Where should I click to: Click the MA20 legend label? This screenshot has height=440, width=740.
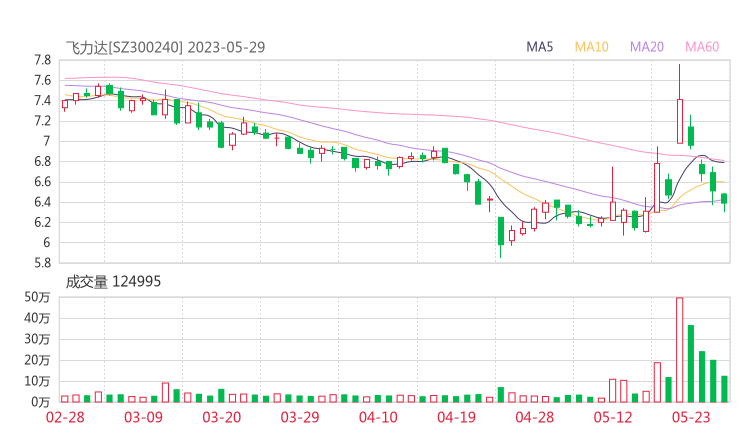[647, 47]
